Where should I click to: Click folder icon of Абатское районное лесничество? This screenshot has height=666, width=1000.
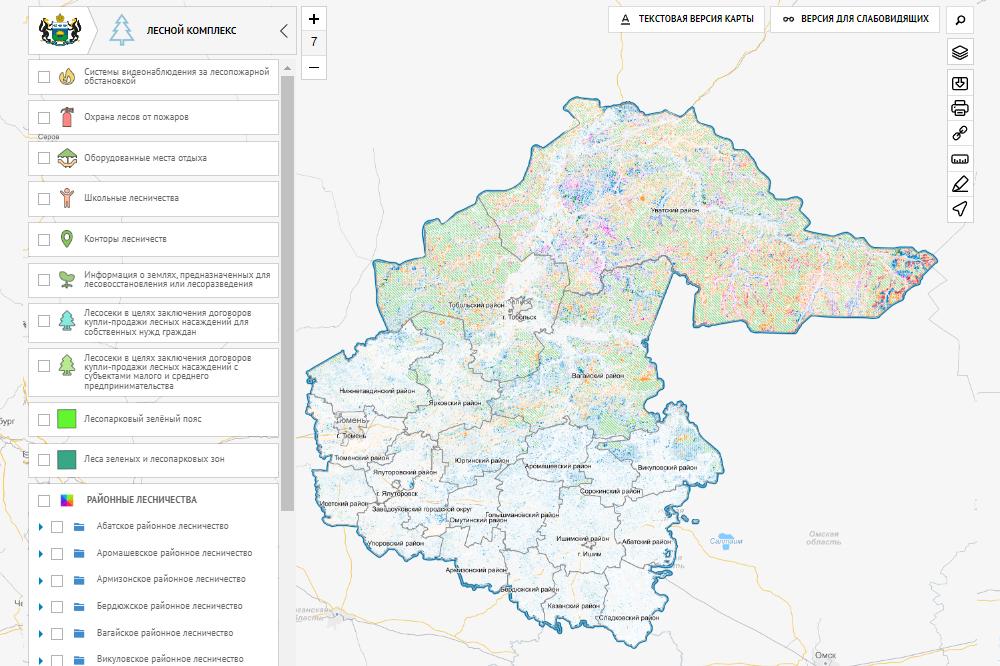pyautogui.click(x=79, y=527)
